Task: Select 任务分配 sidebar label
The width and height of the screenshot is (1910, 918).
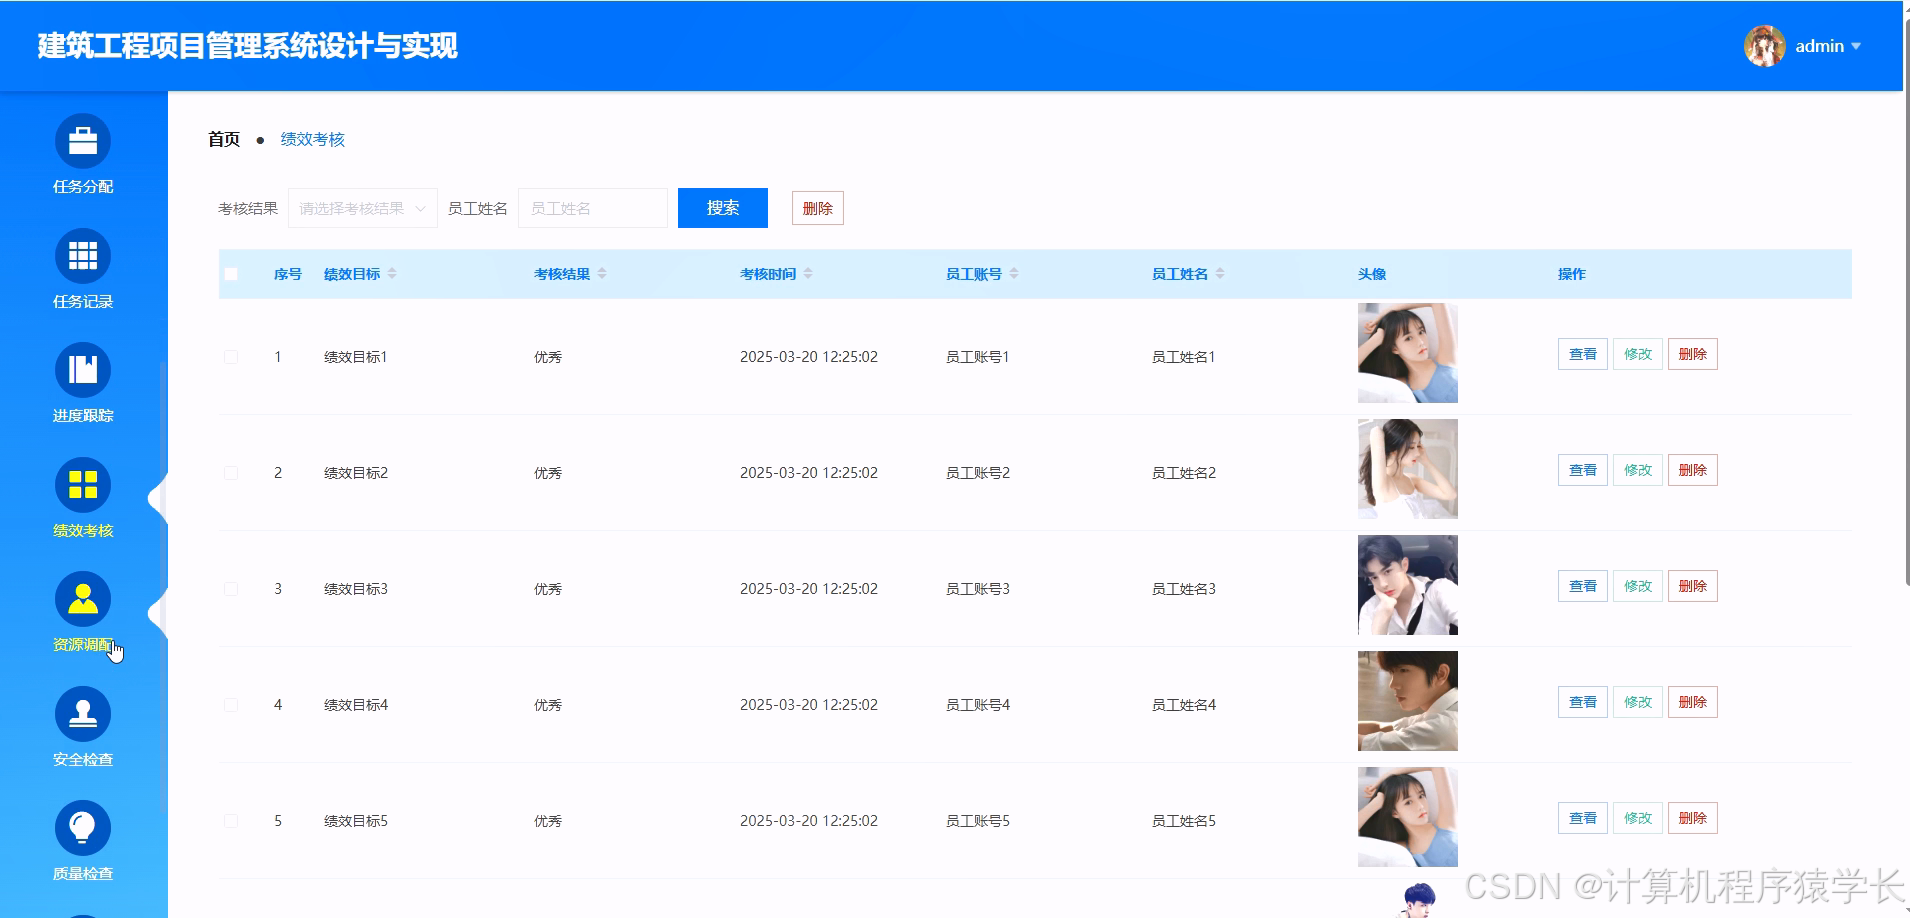Action: (83, 187)
